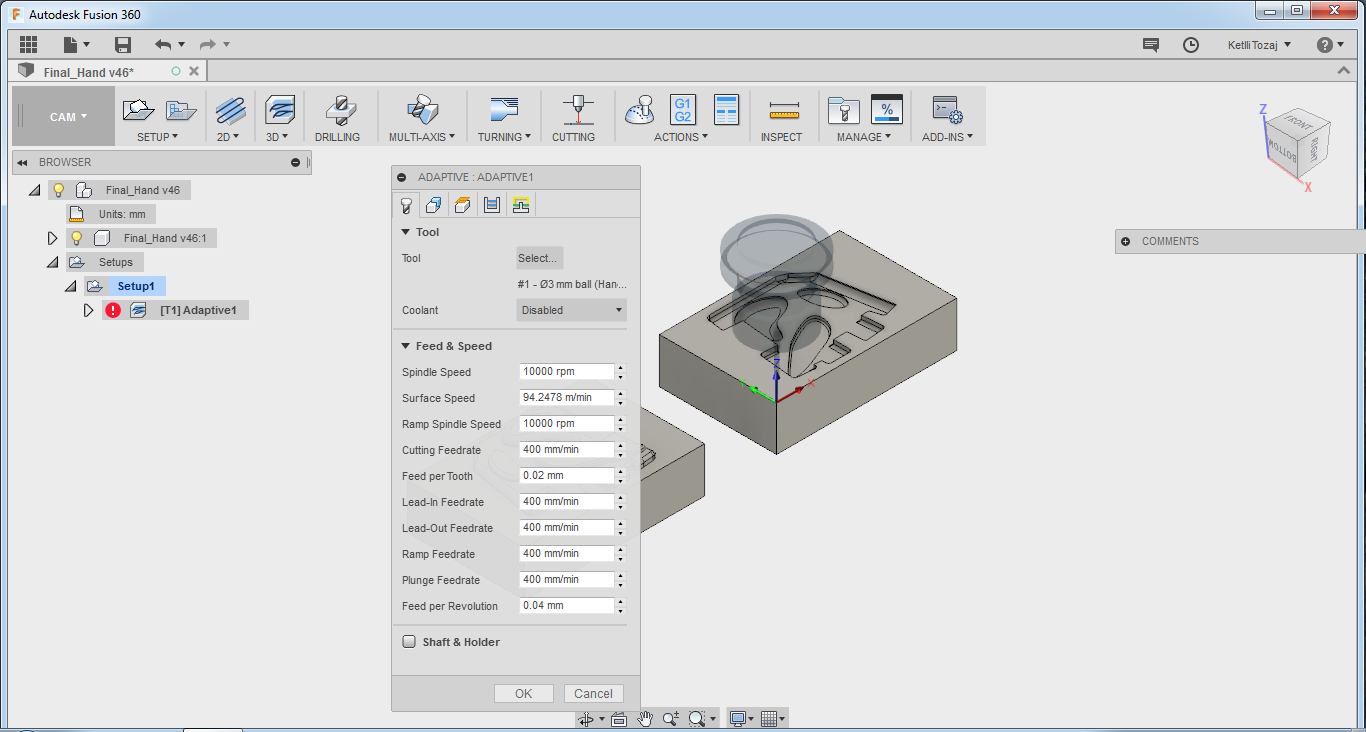This screenshot has height=732, width=1366.
Task: Click the New Setup icon
Action: click(x=138, y=110)
